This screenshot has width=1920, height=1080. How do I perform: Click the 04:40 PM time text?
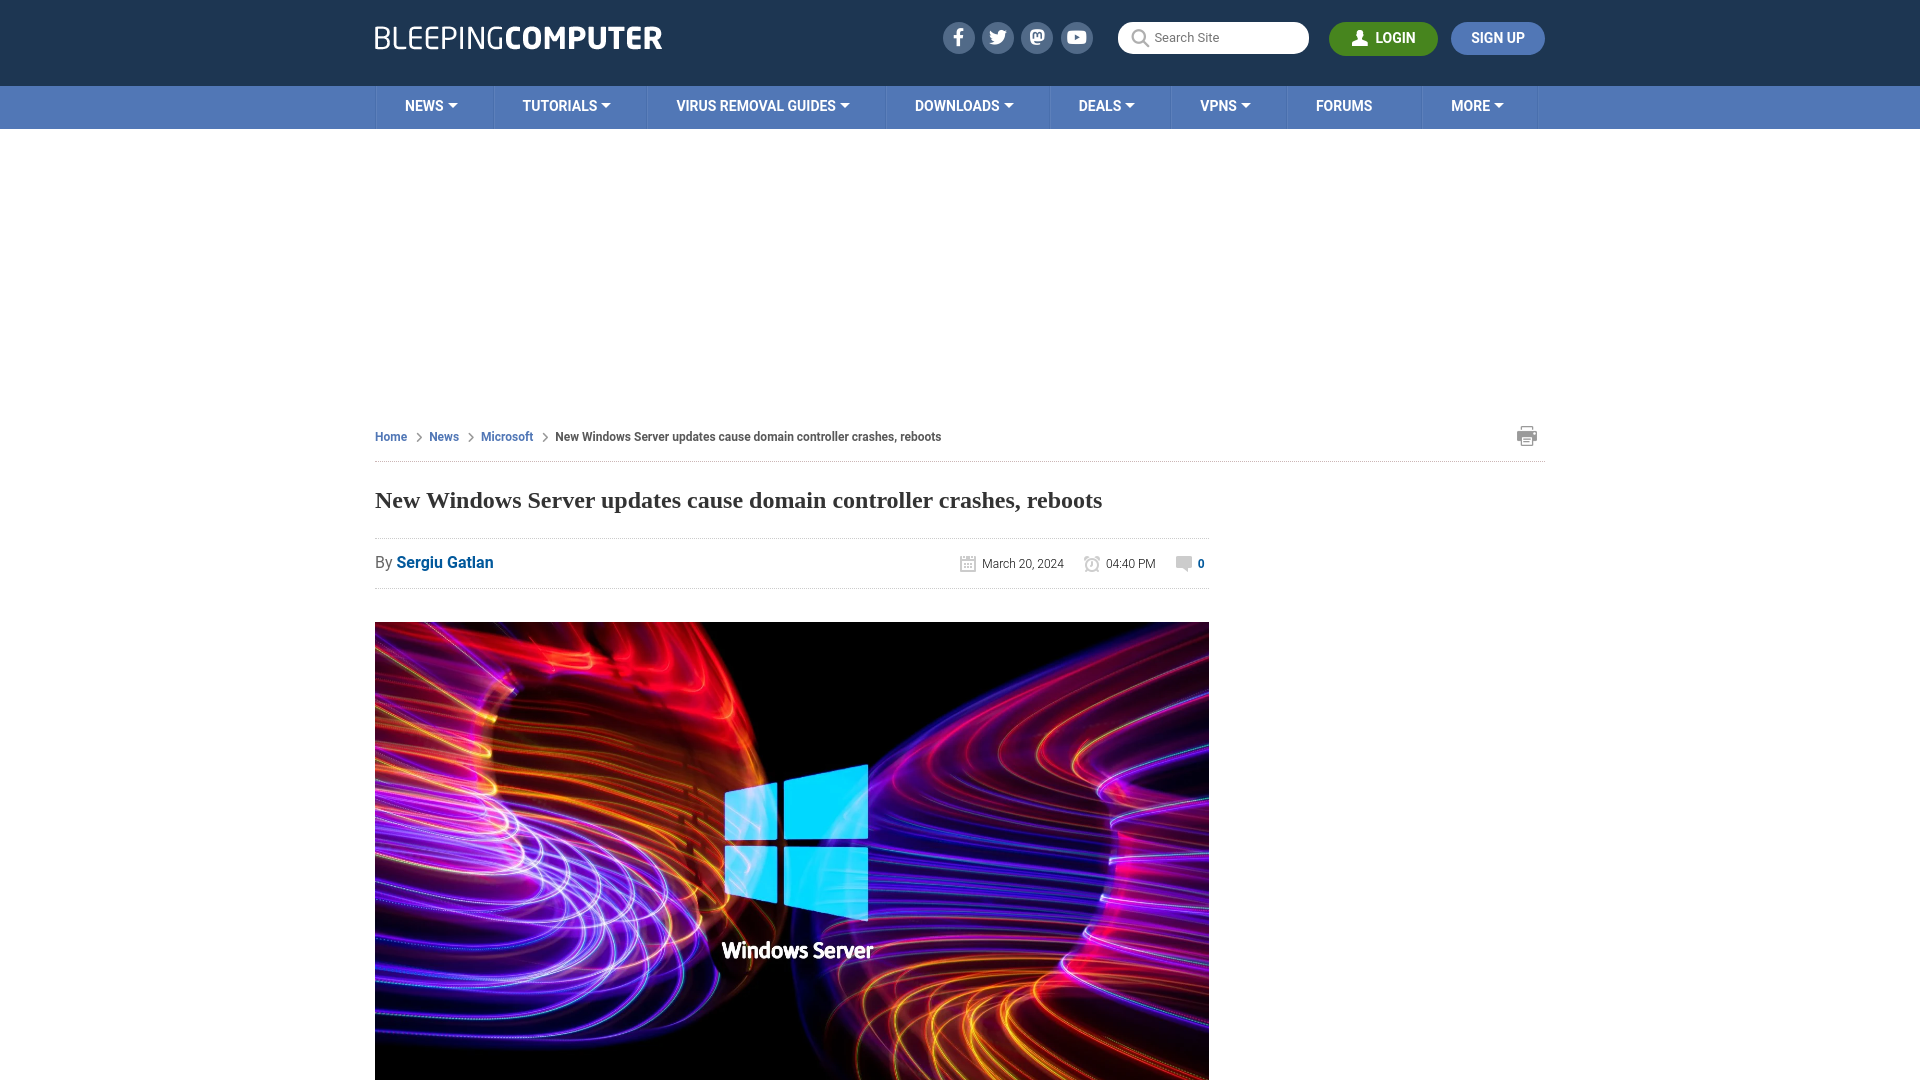[1131, 564]
